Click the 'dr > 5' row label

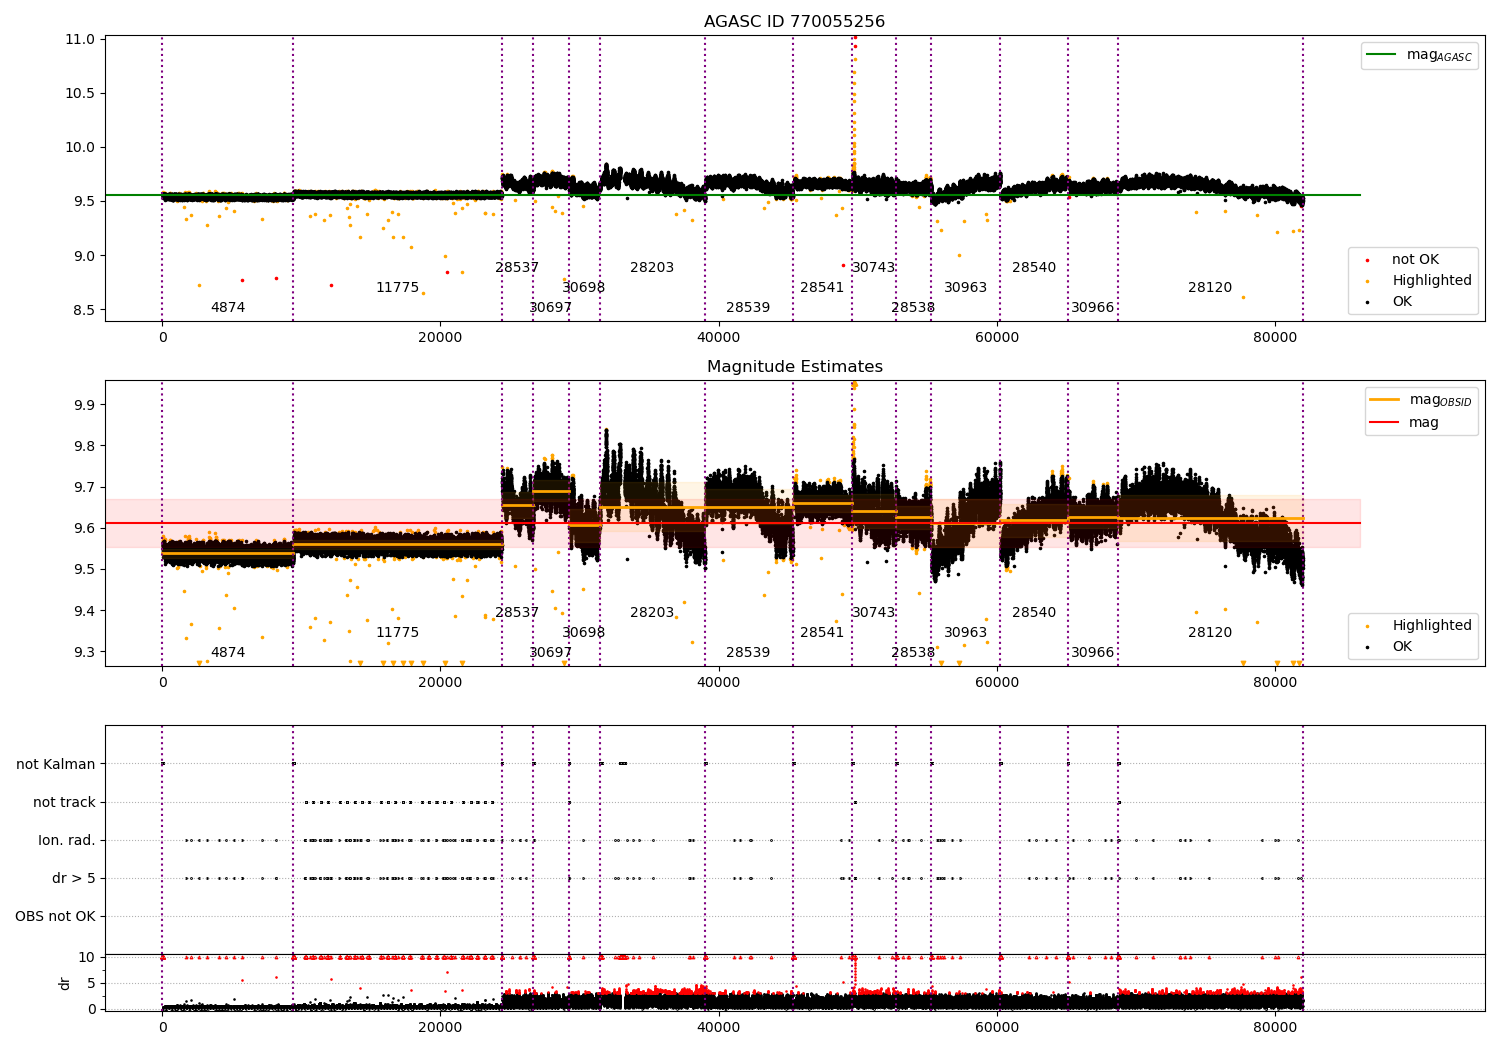pyautogui.click(x=74, y=878)
